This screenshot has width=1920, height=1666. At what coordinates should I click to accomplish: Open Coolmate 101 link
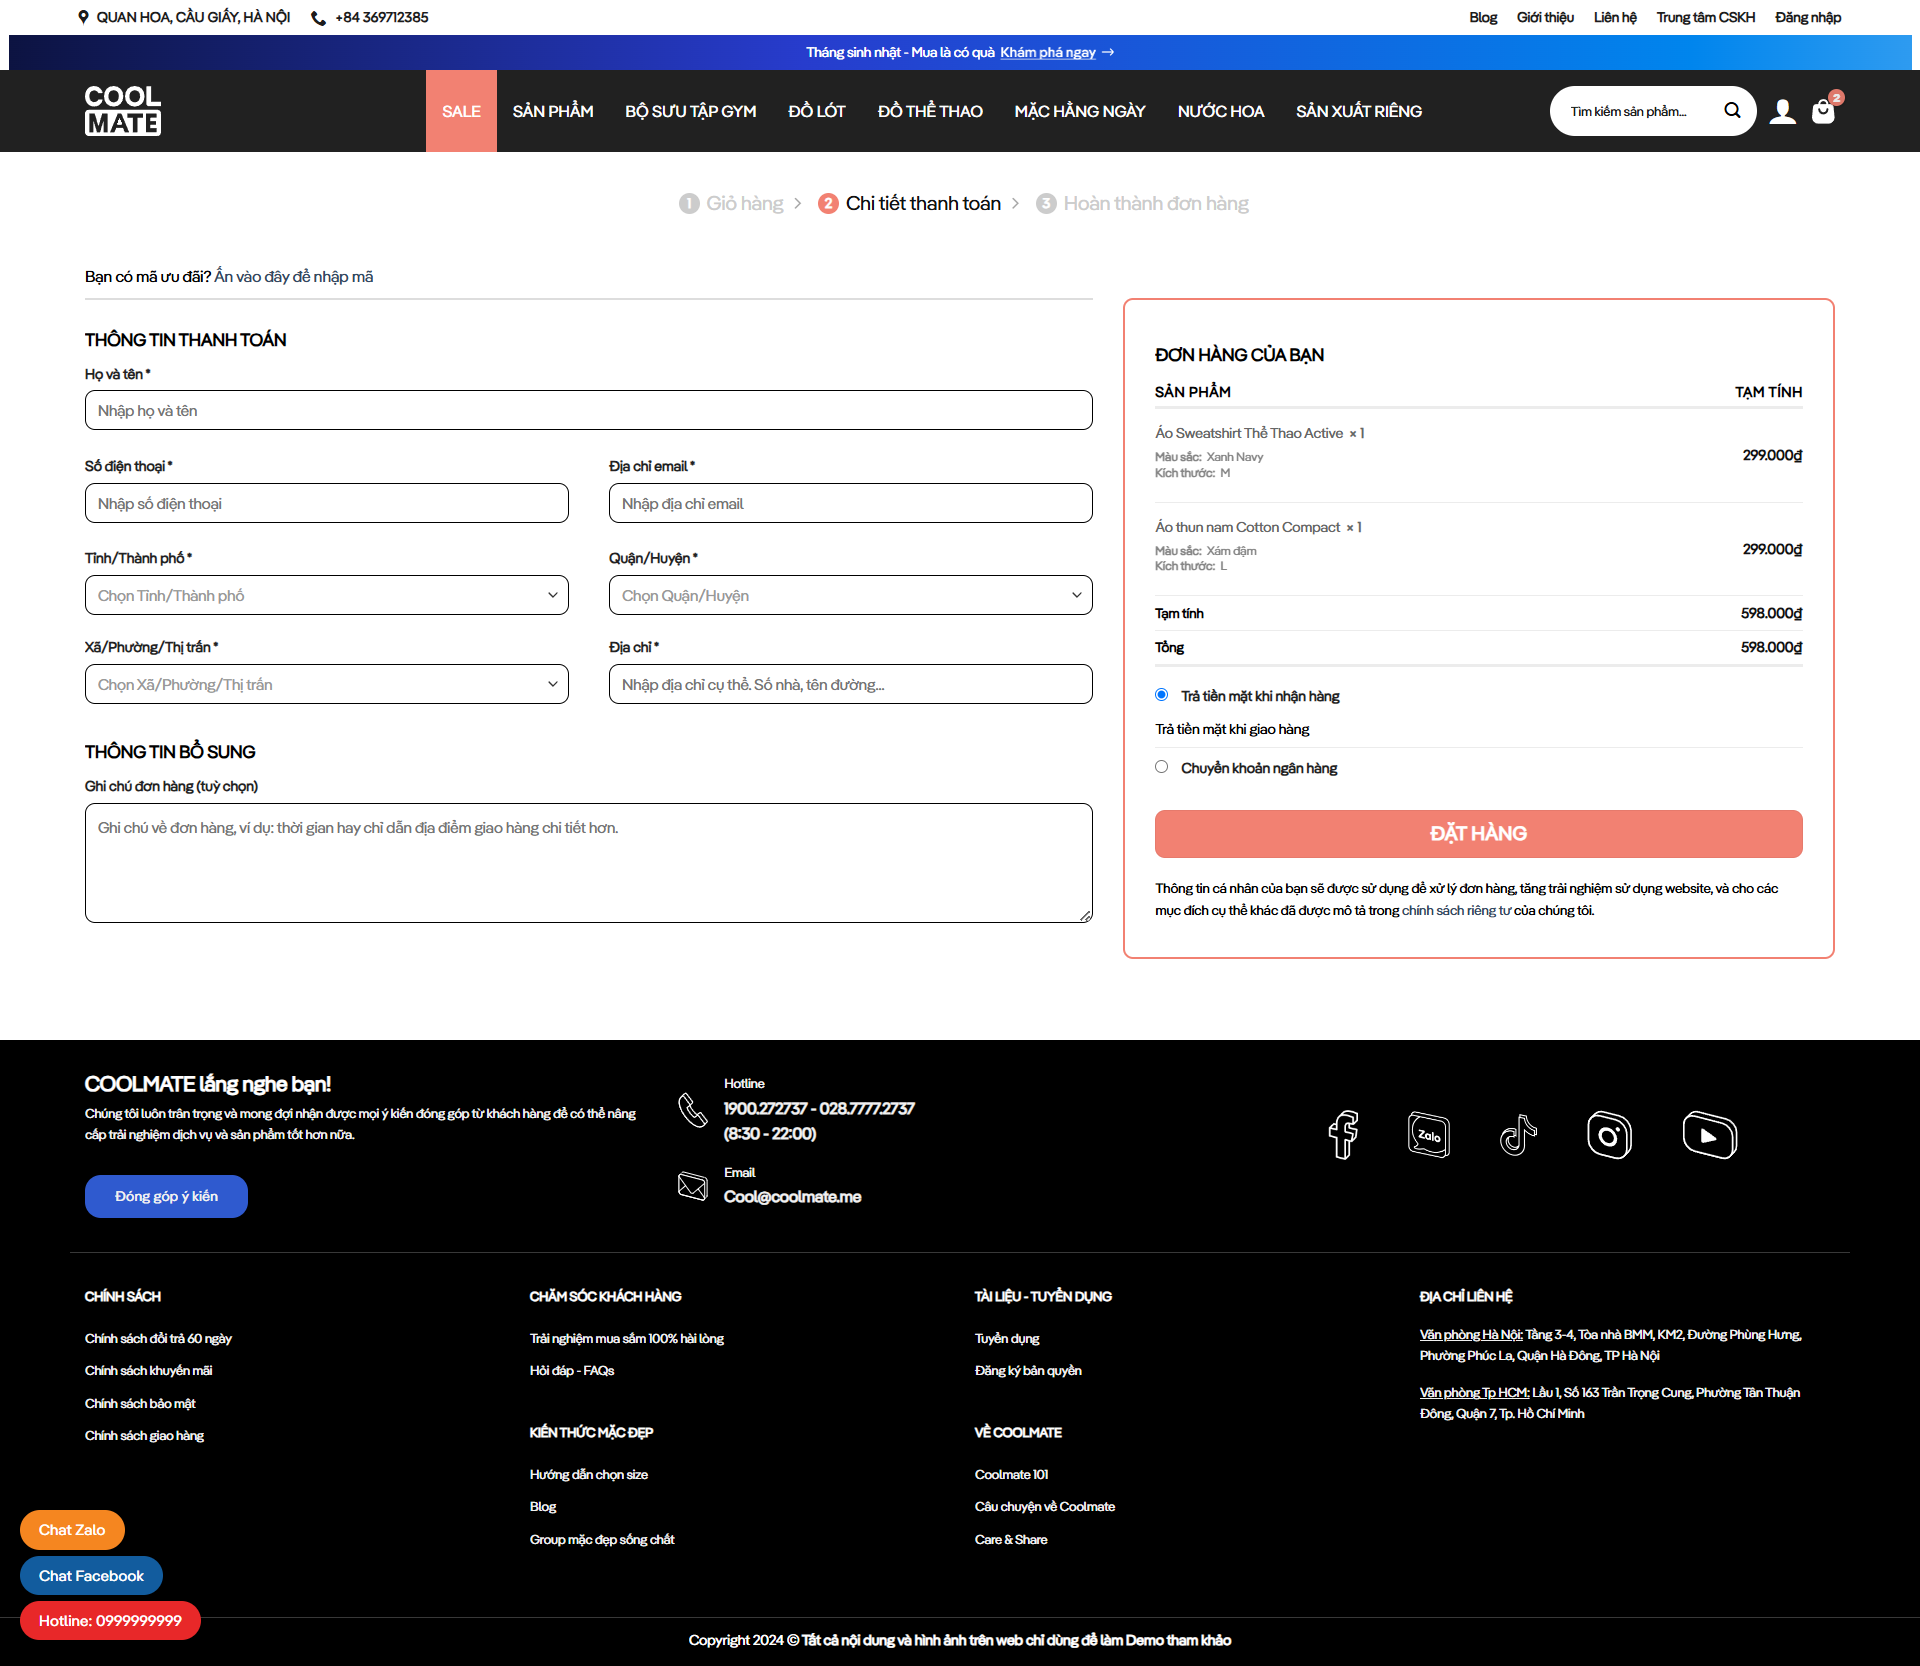[1012, 1475]
